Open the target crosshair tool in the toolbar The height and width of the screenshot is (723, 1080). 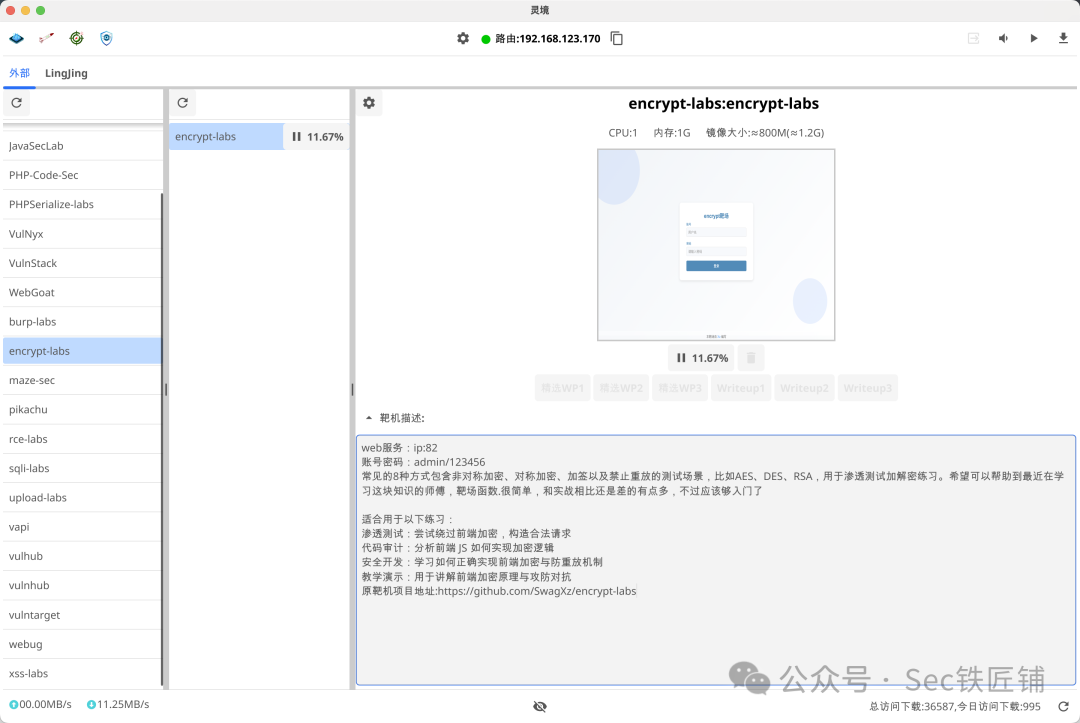pos(76,38)
